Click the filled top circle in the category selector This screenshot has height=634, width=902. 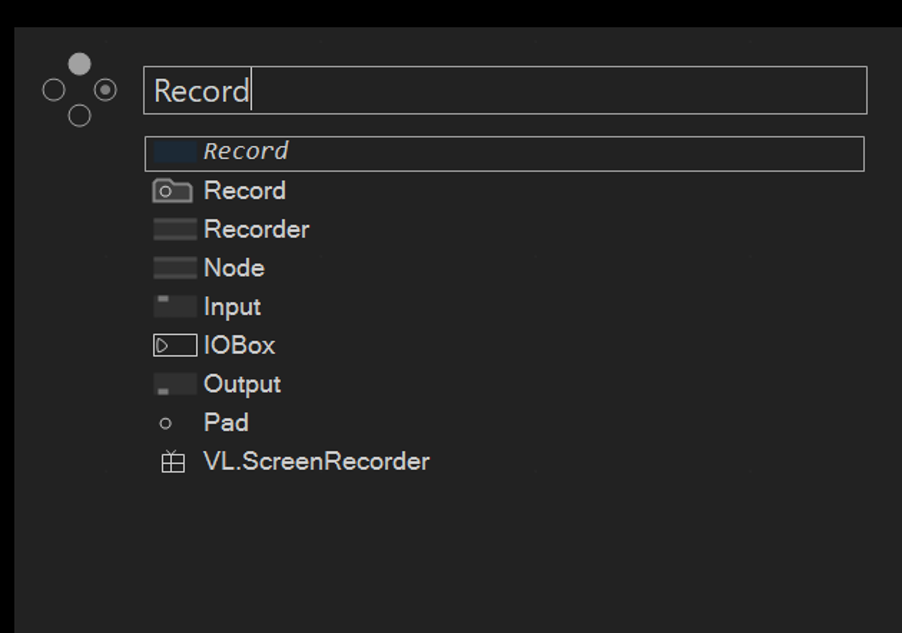[79, 64]
